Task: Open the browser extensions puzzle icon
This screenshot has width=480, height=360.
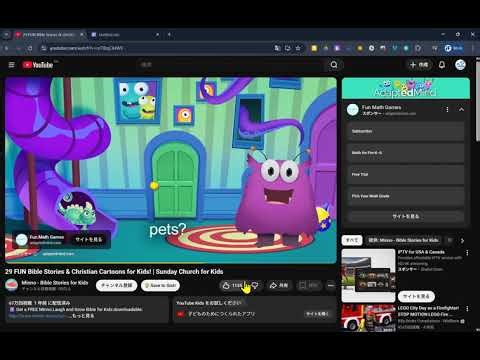Action: [x=418, y=48]
